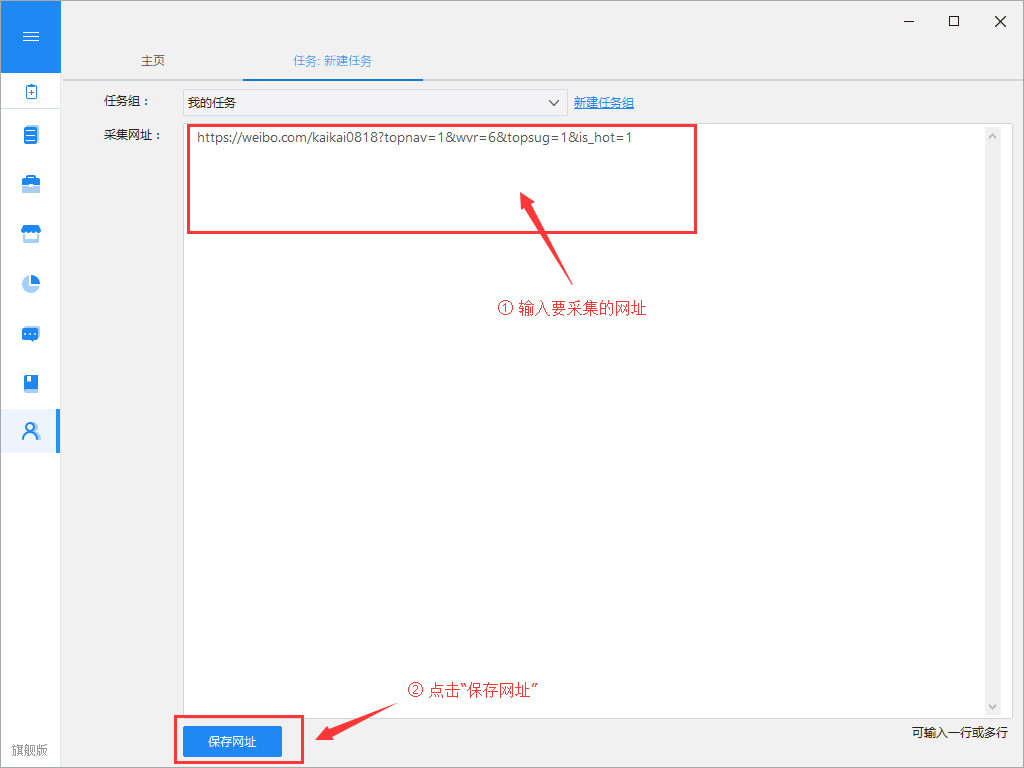
Task: Close the application window
Action: (x=1000, y=22)
